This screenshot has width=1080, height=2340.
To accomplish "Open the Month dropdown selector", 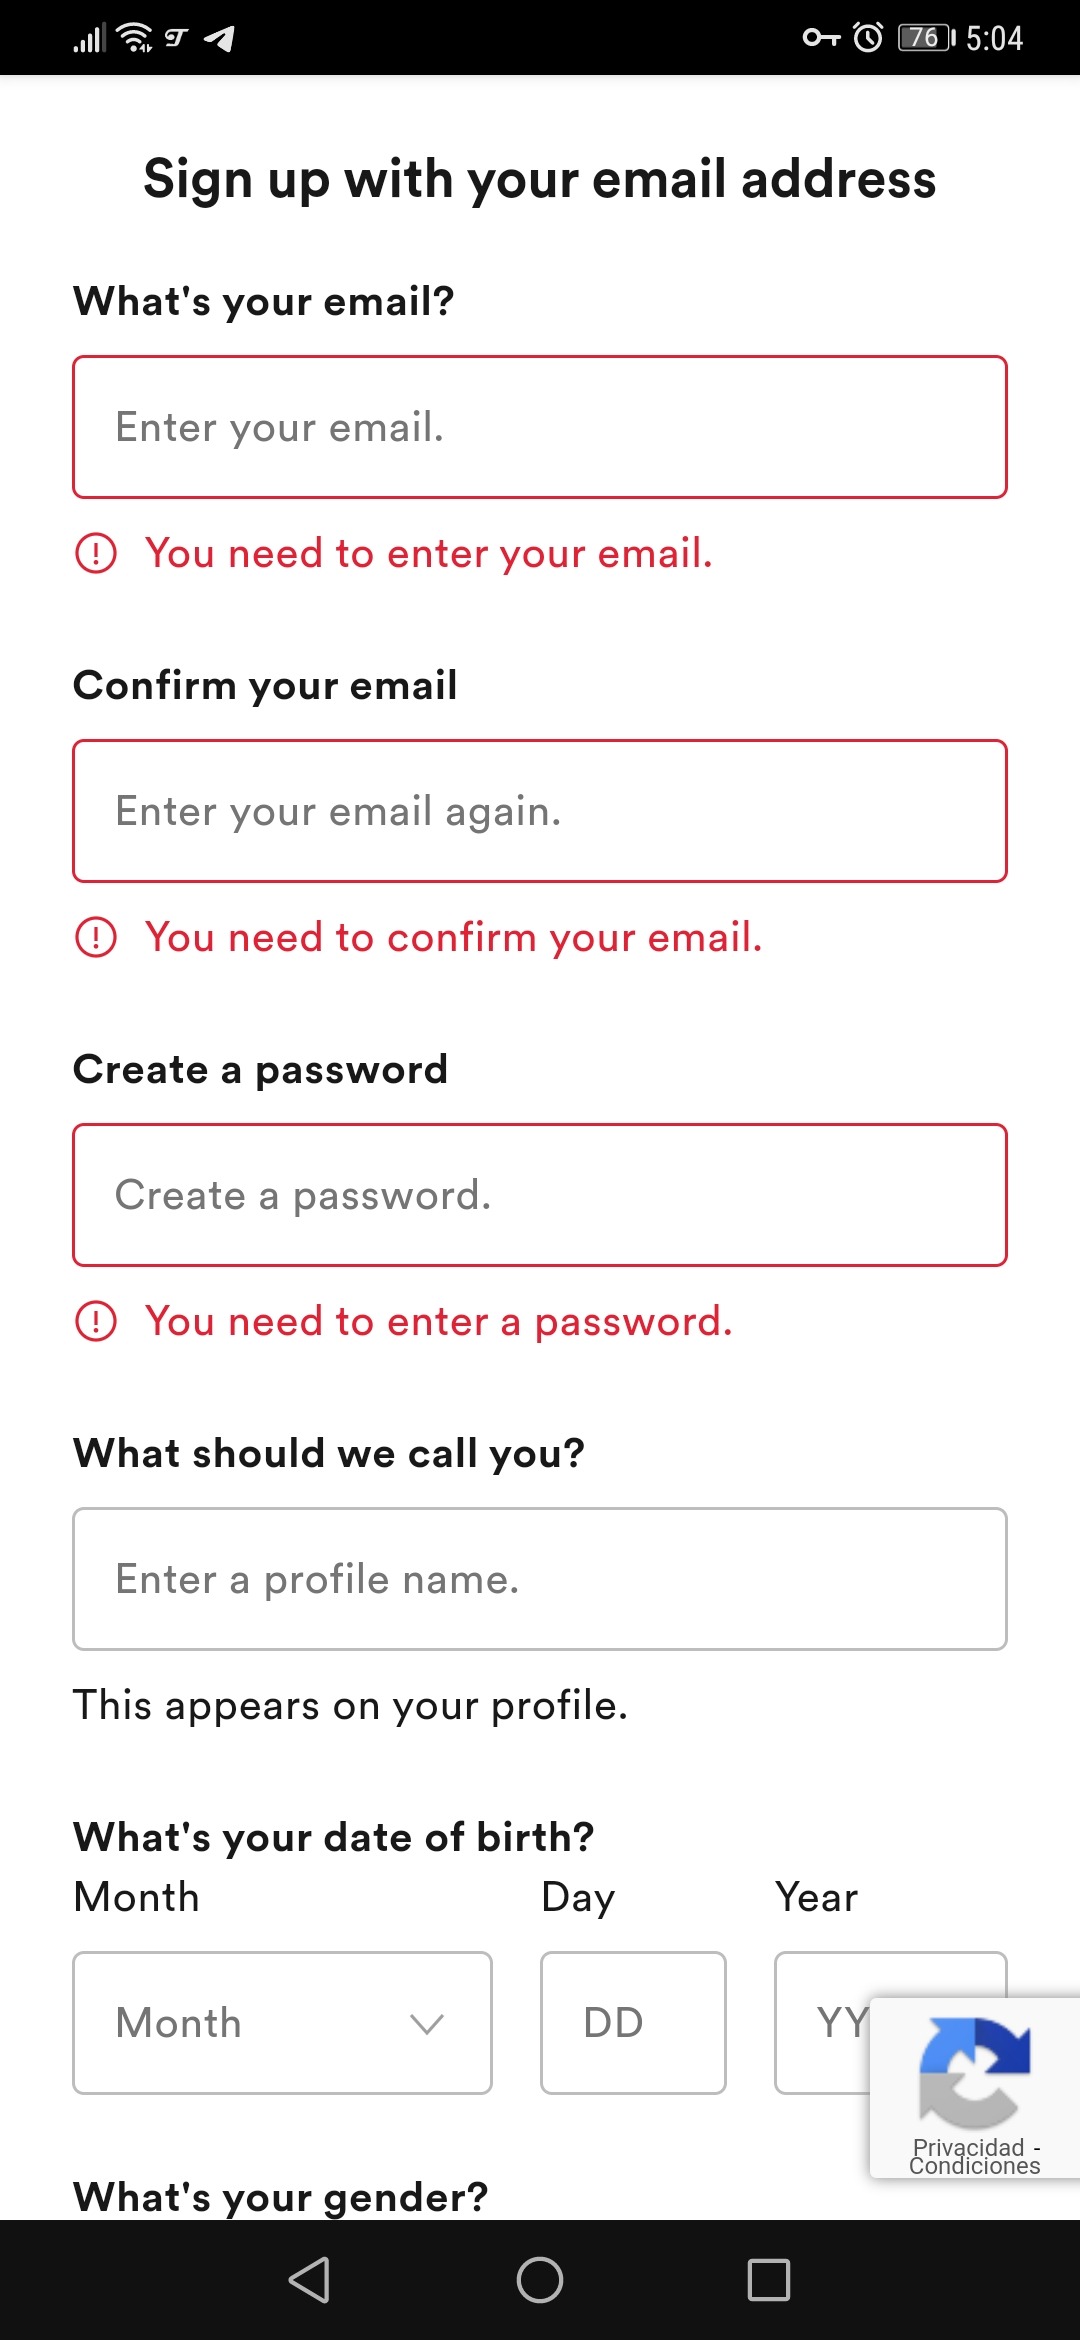I will pyautogui.click(x=282, y=2023).
